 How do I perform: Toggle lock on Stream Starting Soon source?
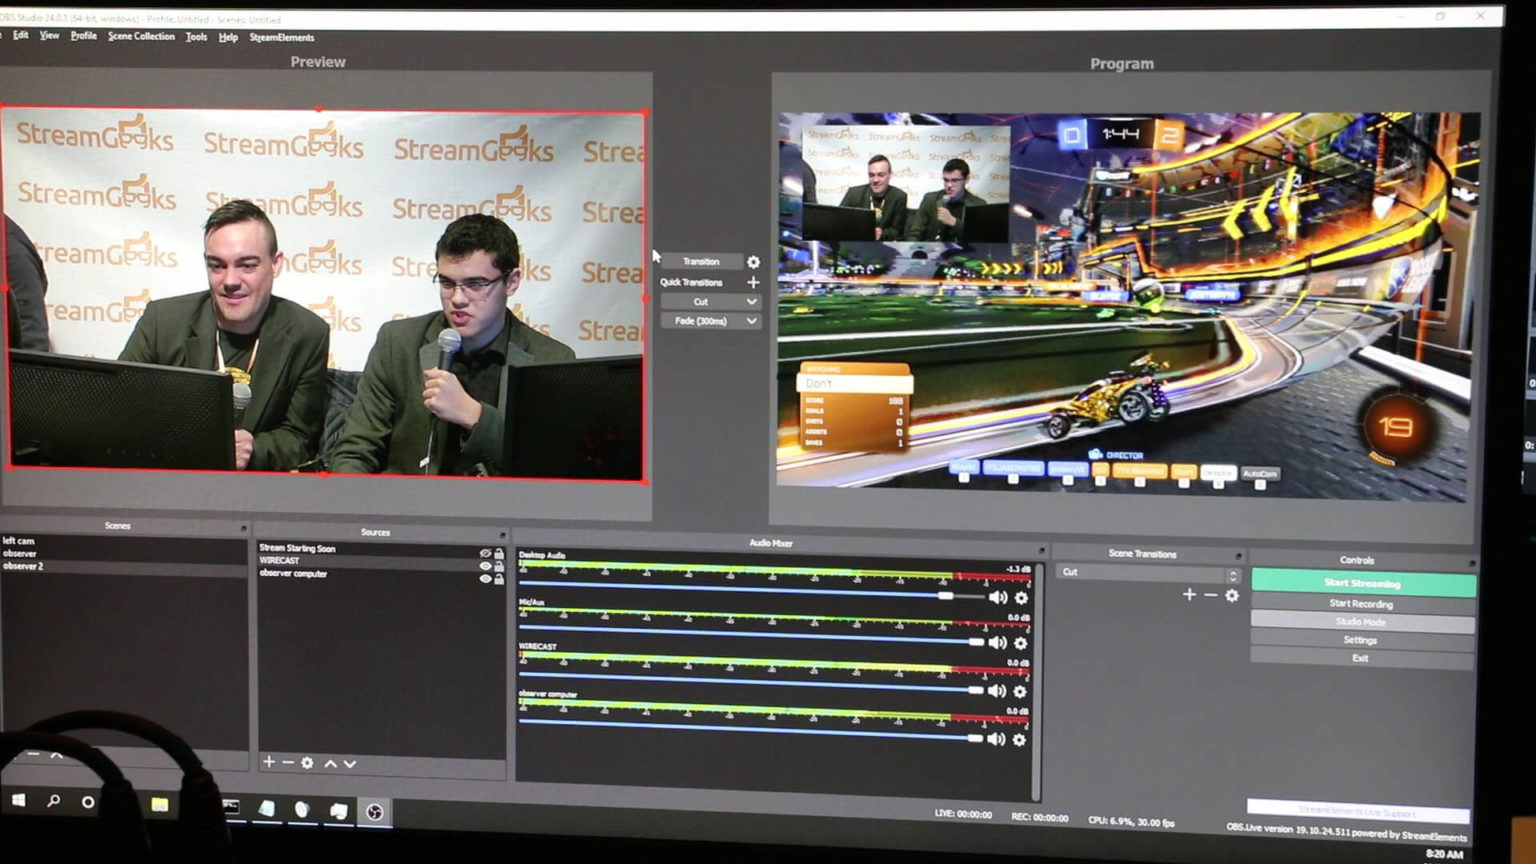(499, 553)
